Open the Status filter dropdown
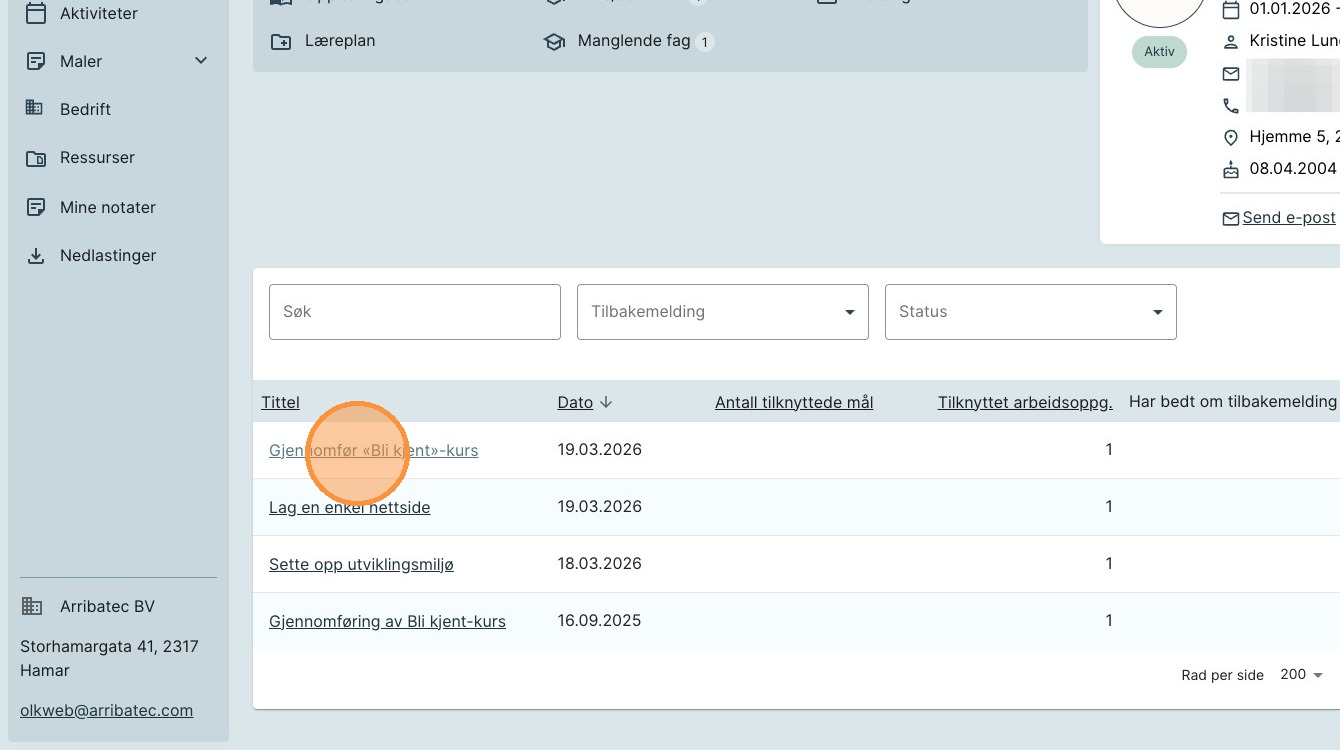Screen dimensions: 1340x750 point(1030,312)
